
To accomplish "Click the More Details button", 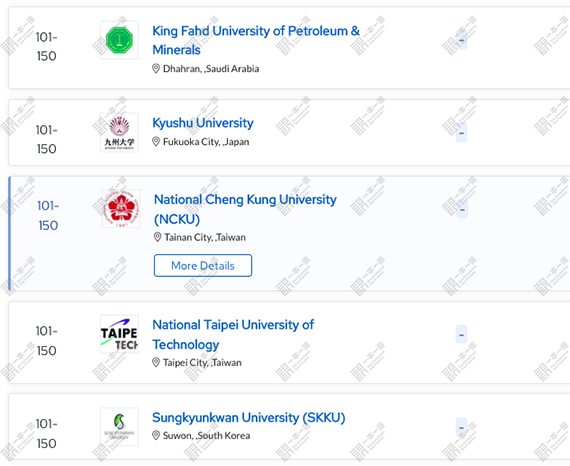I will [x=203, y=265].
